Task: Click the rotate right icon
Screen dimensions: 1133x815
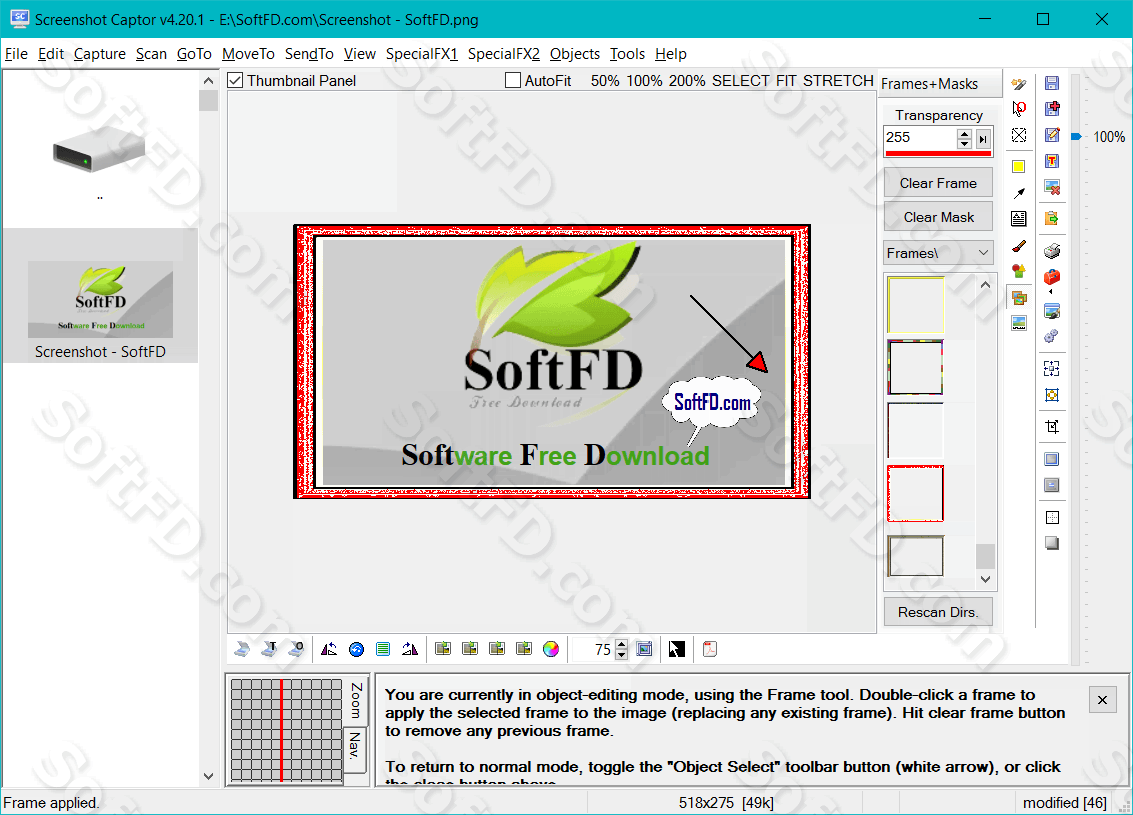Action: pyautogui.click(x=410, y=650)
